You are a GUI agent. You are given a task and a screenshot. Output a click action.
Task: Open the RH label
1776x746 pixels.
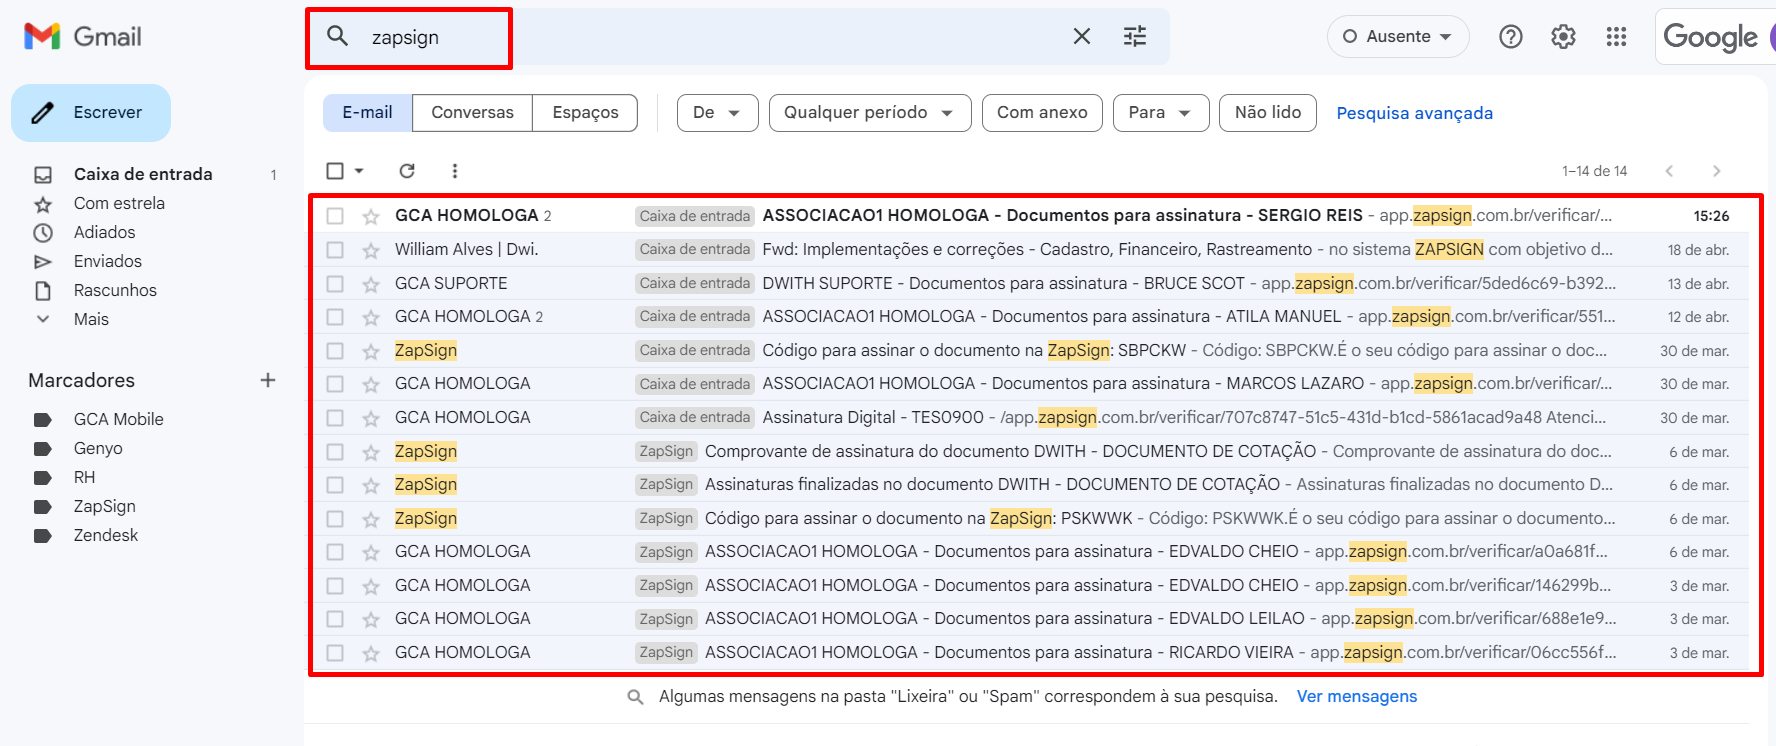[x=84, y=477]
